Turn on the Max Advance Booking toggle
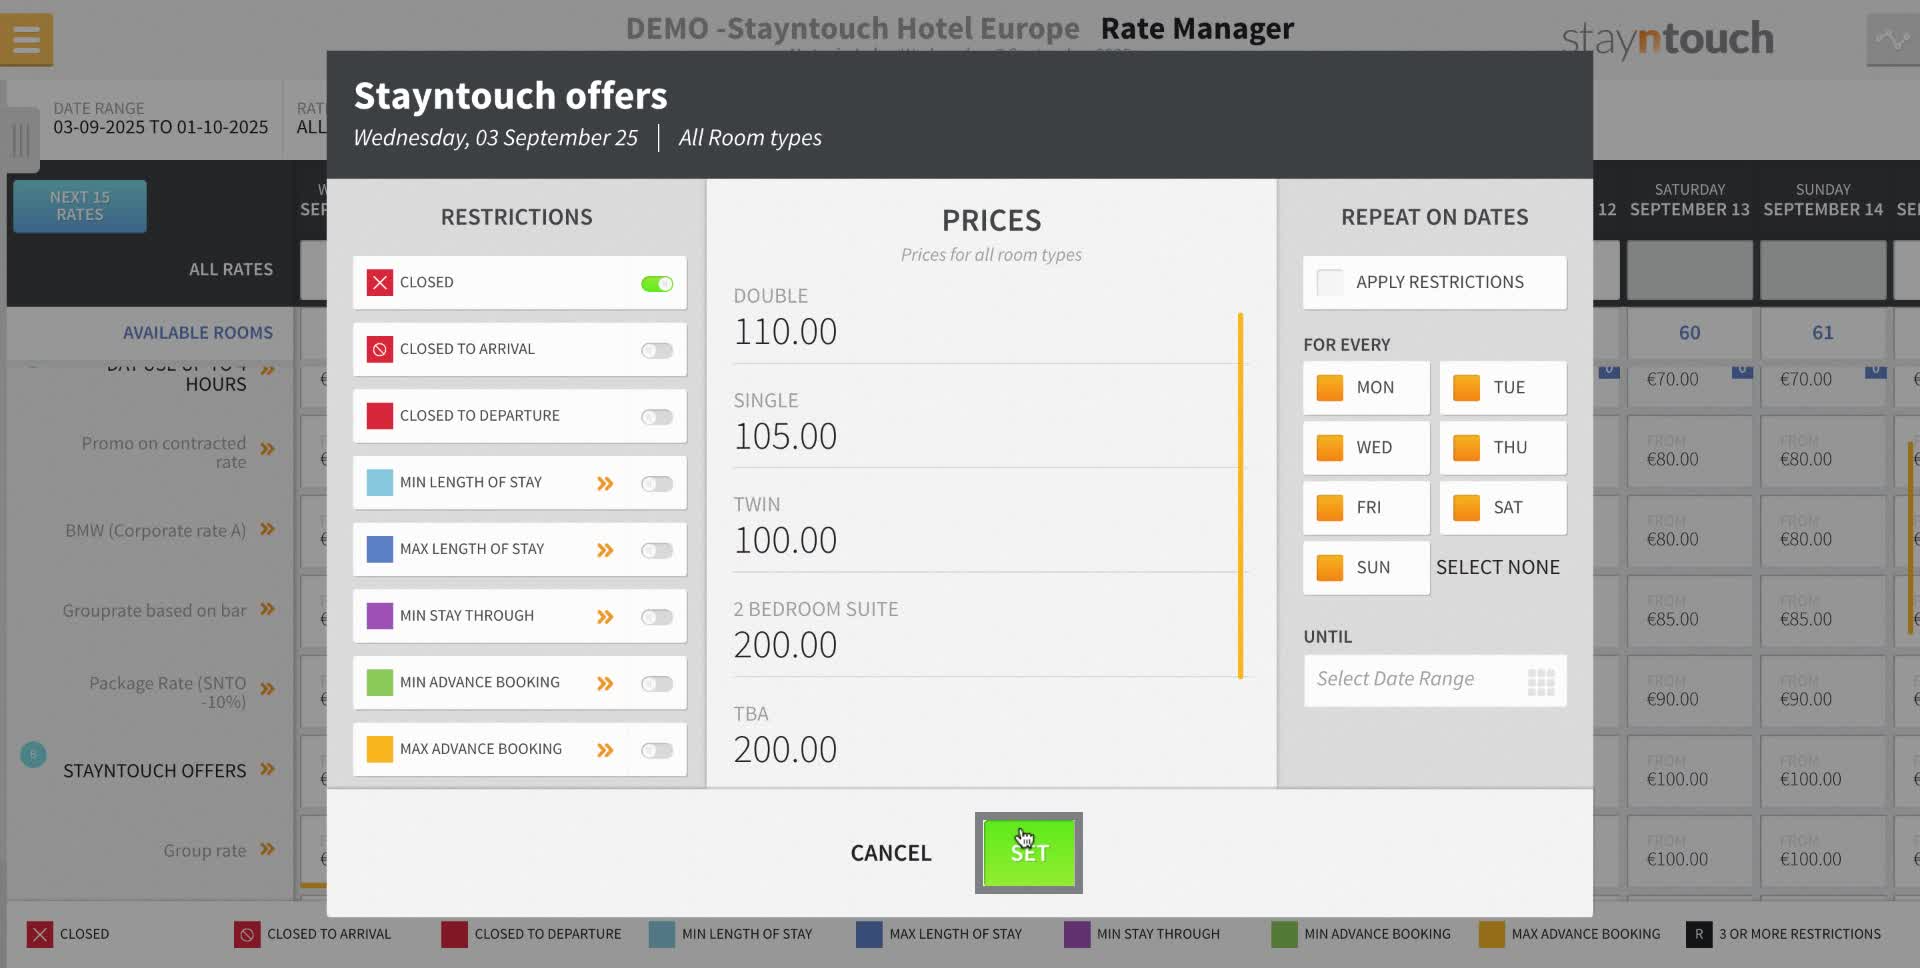This screenshot has width=1920, height=968. point(657,751)
